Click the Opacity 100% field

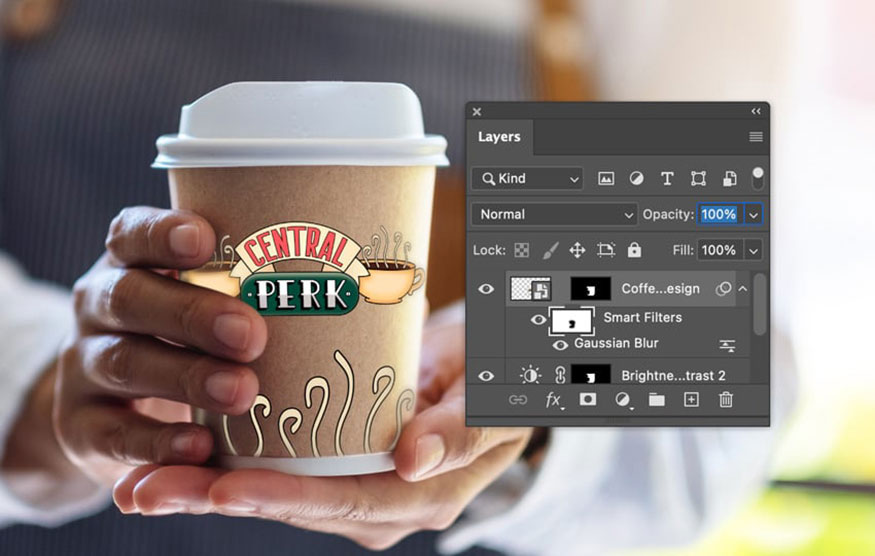pyautogui.click(x=719, y=214)
